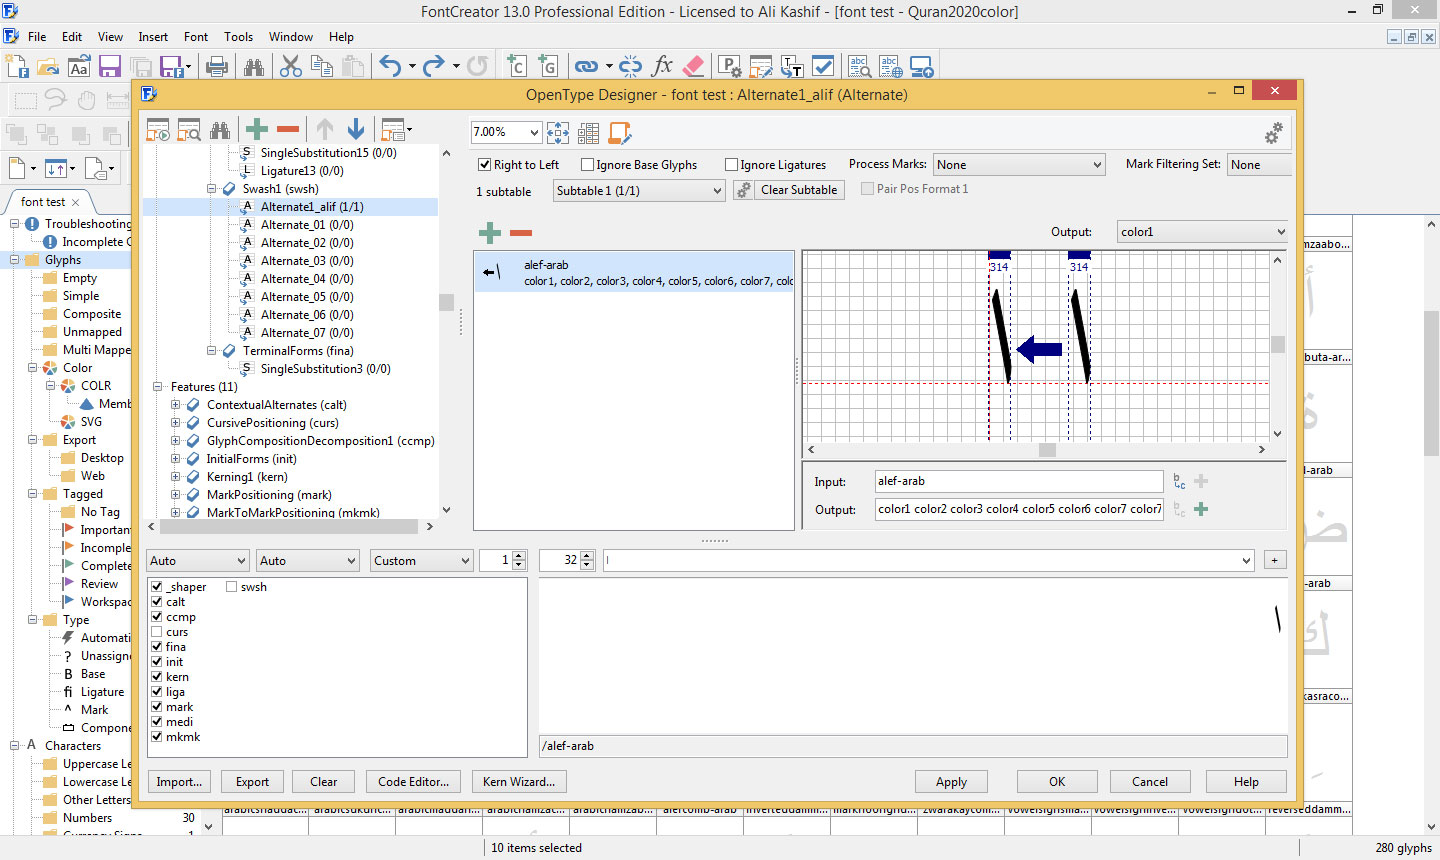The image size is (1440, 860).
Task: Click the Kern Wizard... button
Action: (x=518, y=782)
